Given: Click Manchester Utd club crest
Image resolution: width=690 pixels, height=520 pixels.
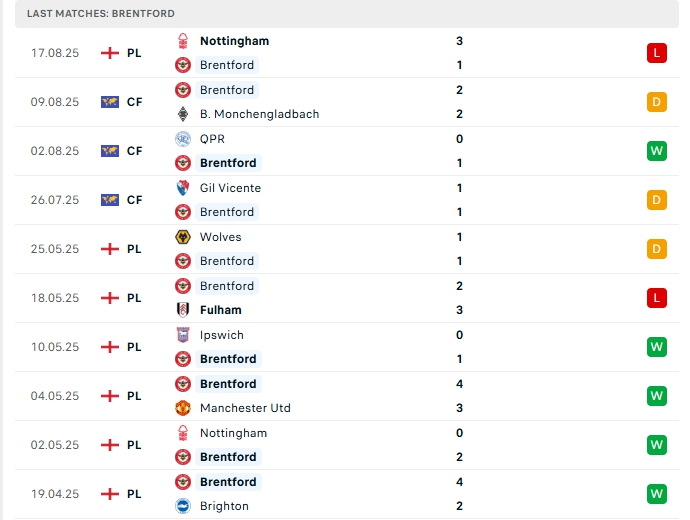Looking at the screenshot, I should click(183, 408).
